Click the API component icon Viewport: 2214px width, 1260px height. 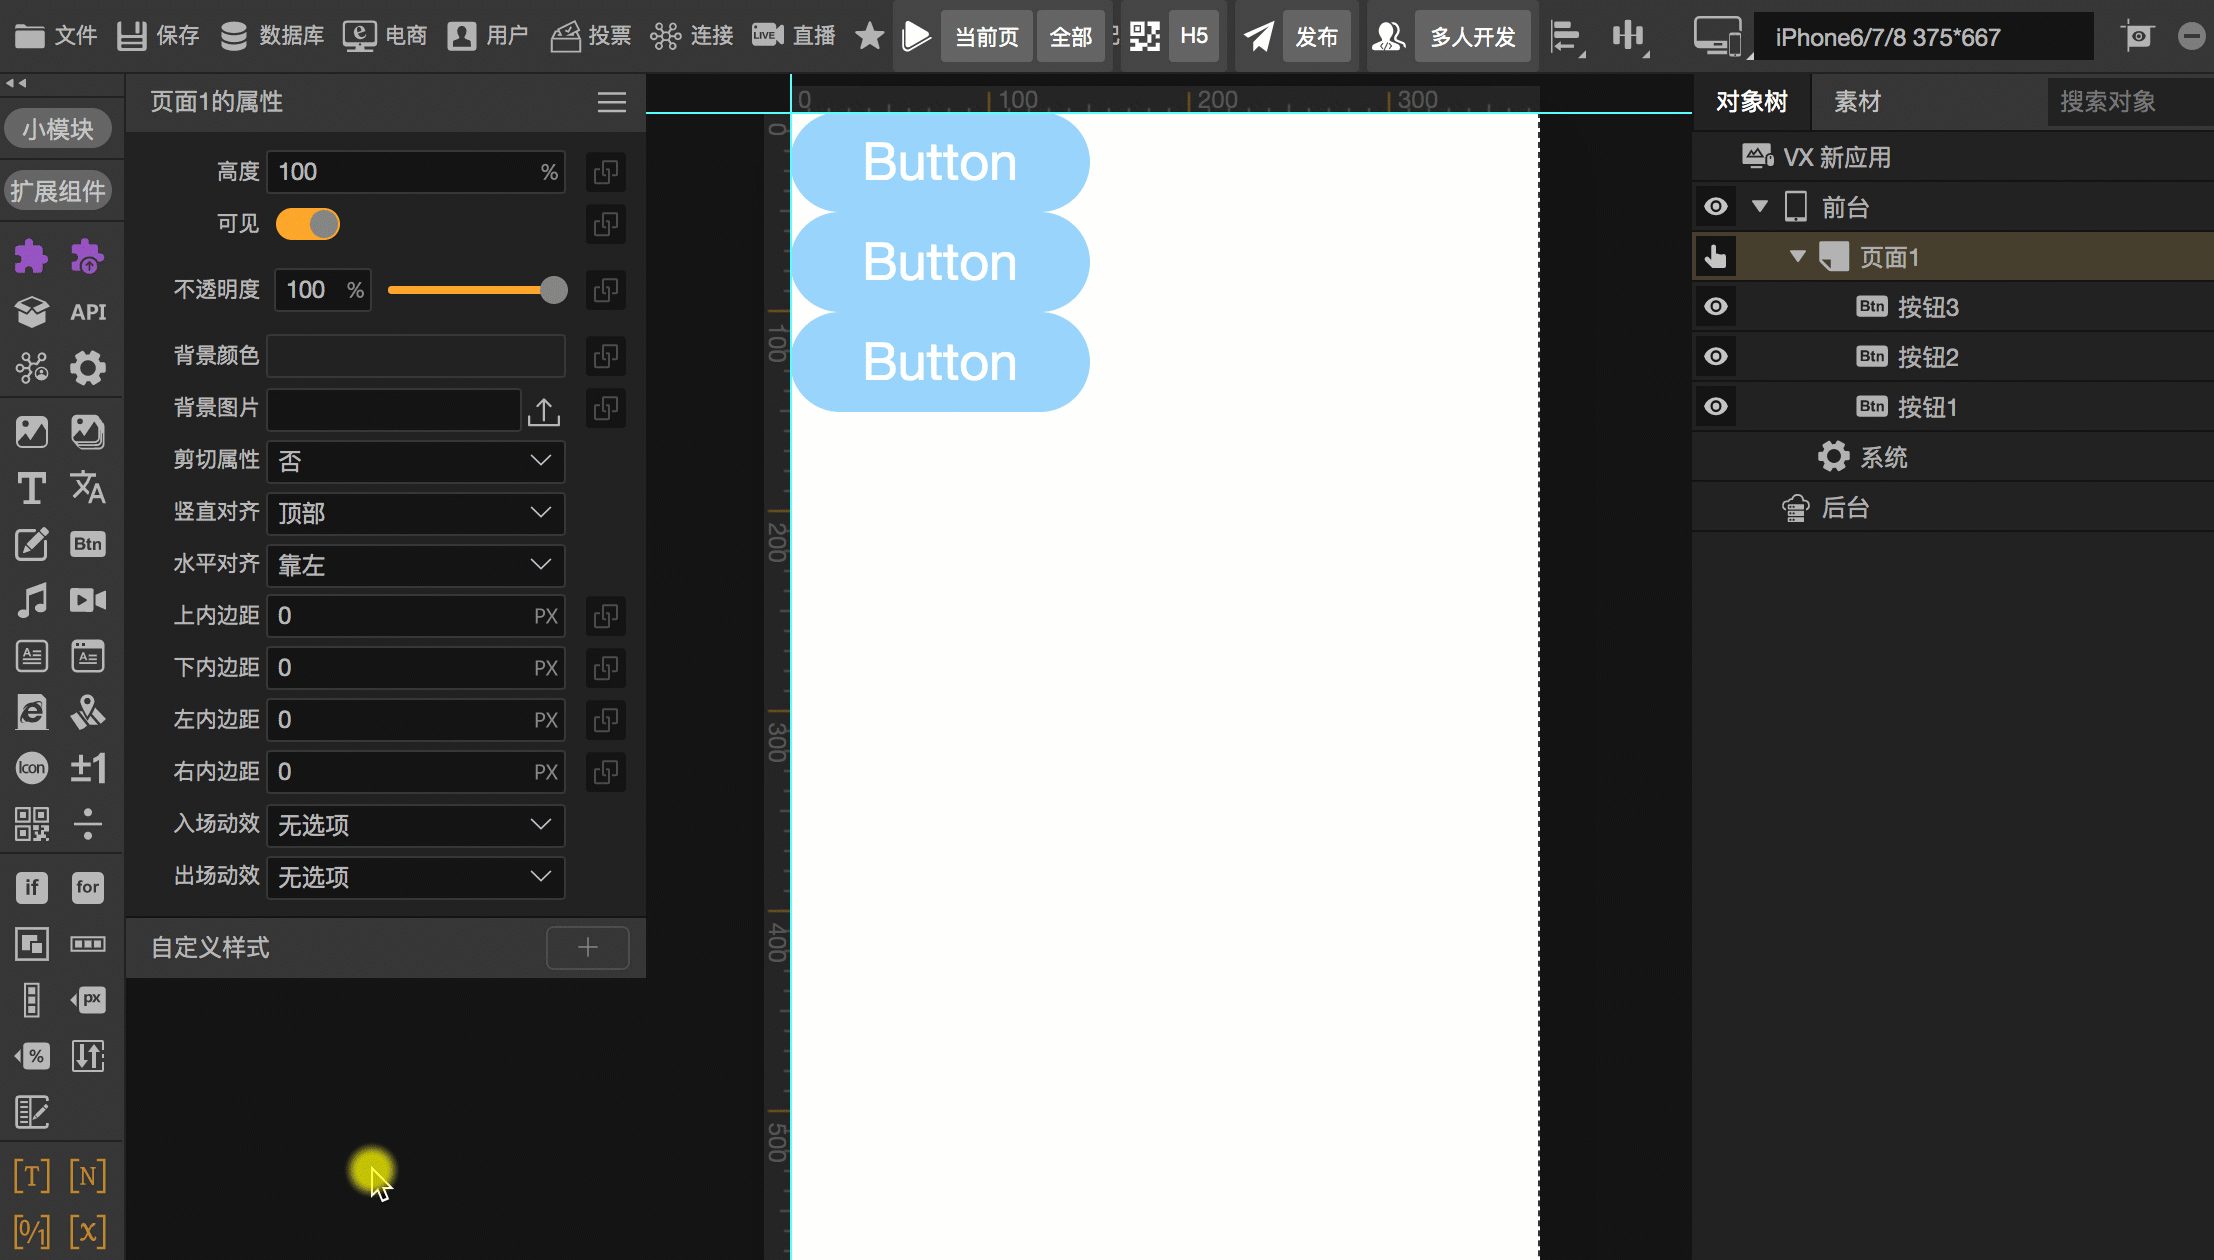coord(88,312)
